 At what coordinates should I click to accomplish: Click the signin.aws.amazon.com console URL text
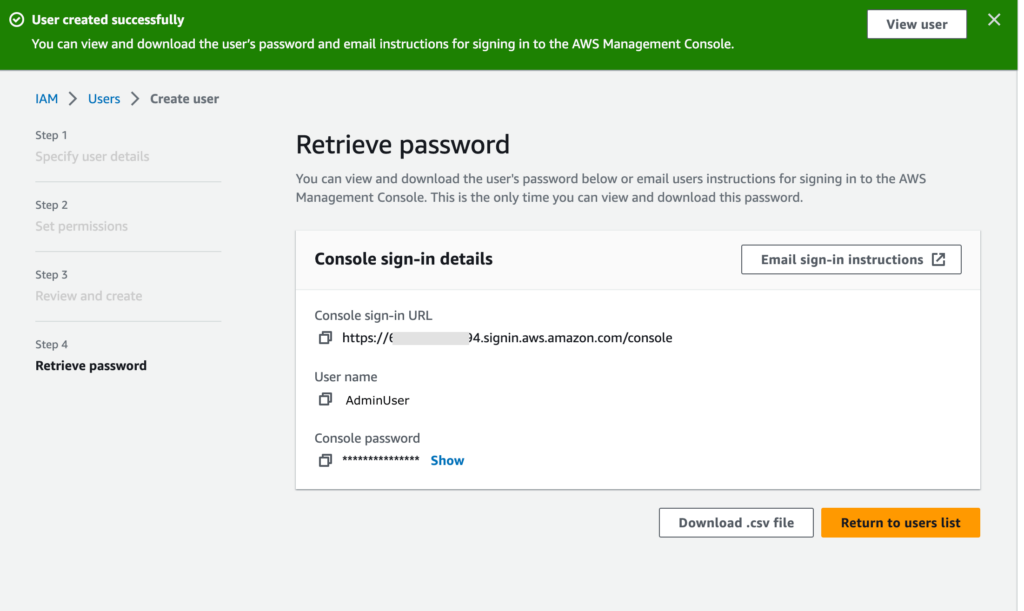click(507, 338)
